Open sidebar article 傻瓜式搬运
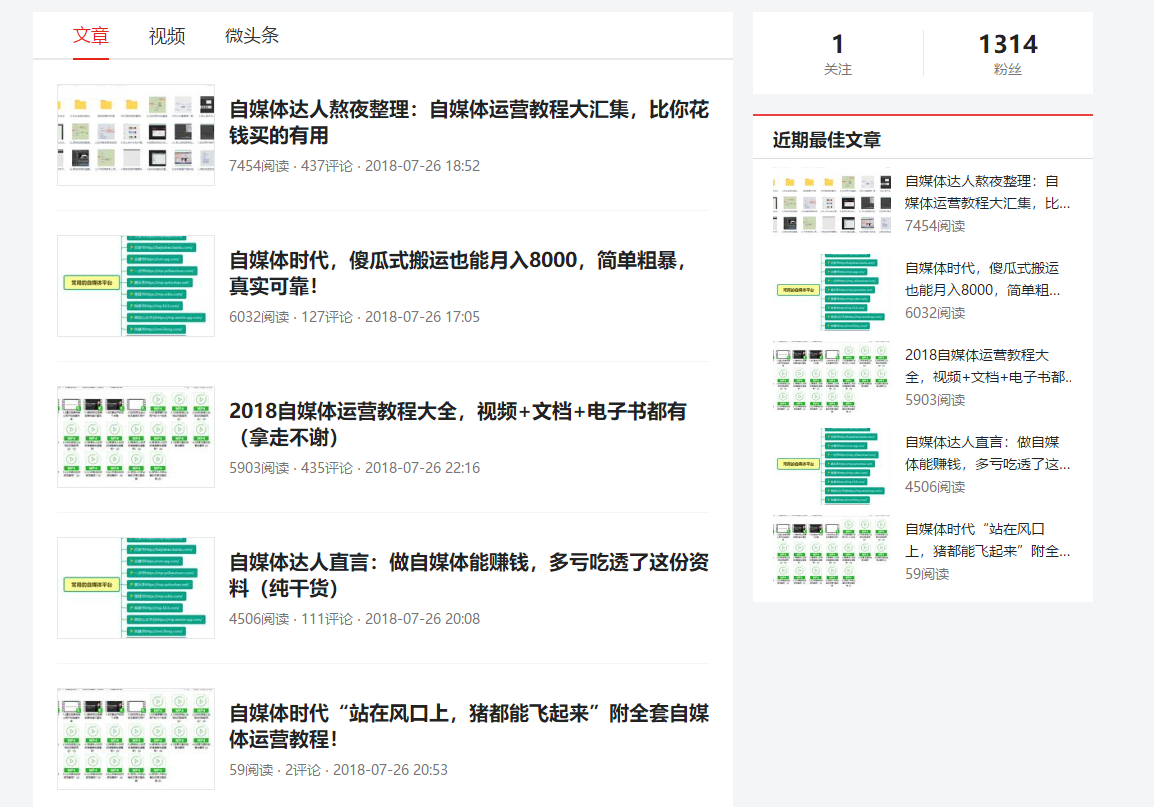 click(x=983, y=279)
